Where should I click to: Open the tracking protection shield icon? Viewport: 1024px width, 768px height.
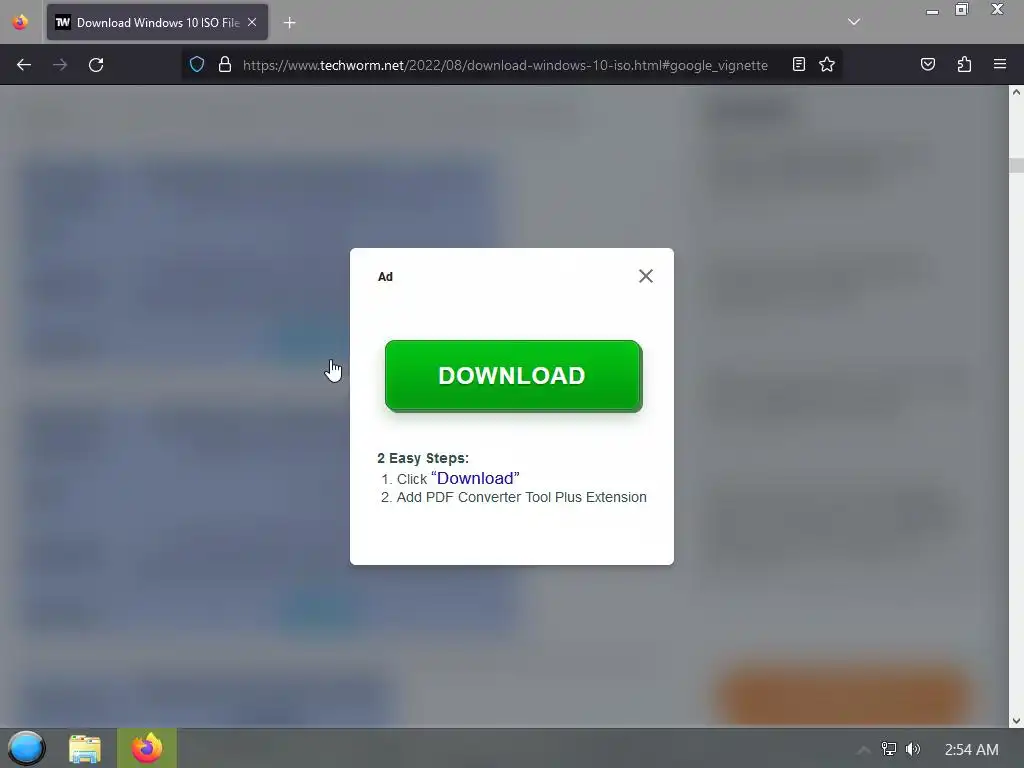197,65
